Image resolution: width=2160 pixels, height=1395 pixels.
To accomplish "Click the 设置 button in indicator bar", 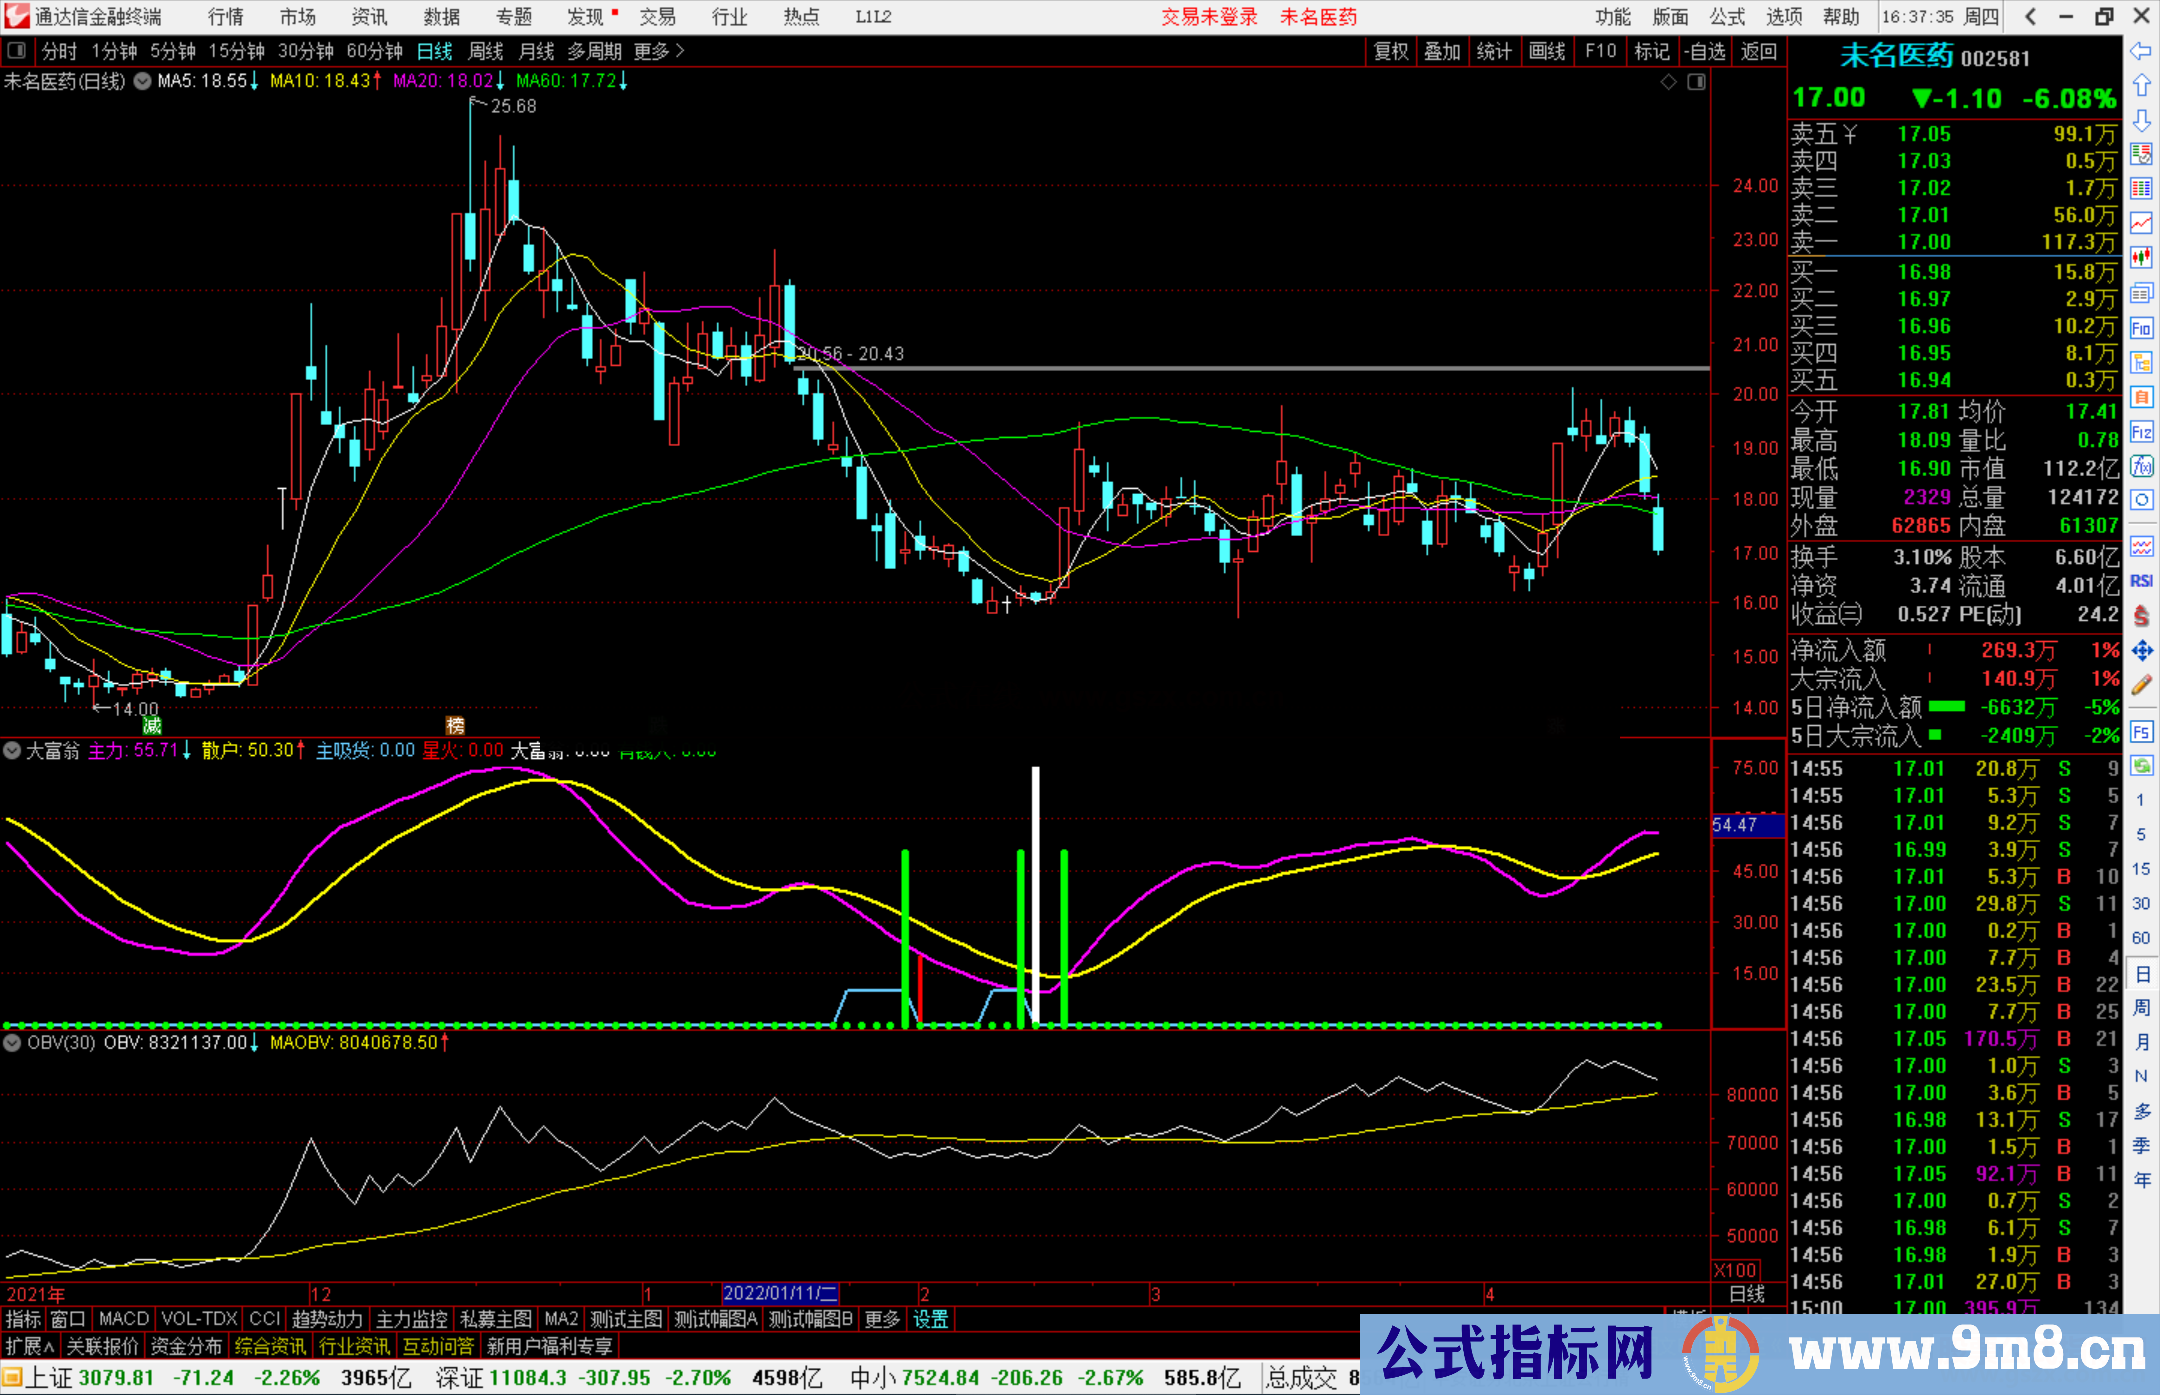I will pos(930,1319).
